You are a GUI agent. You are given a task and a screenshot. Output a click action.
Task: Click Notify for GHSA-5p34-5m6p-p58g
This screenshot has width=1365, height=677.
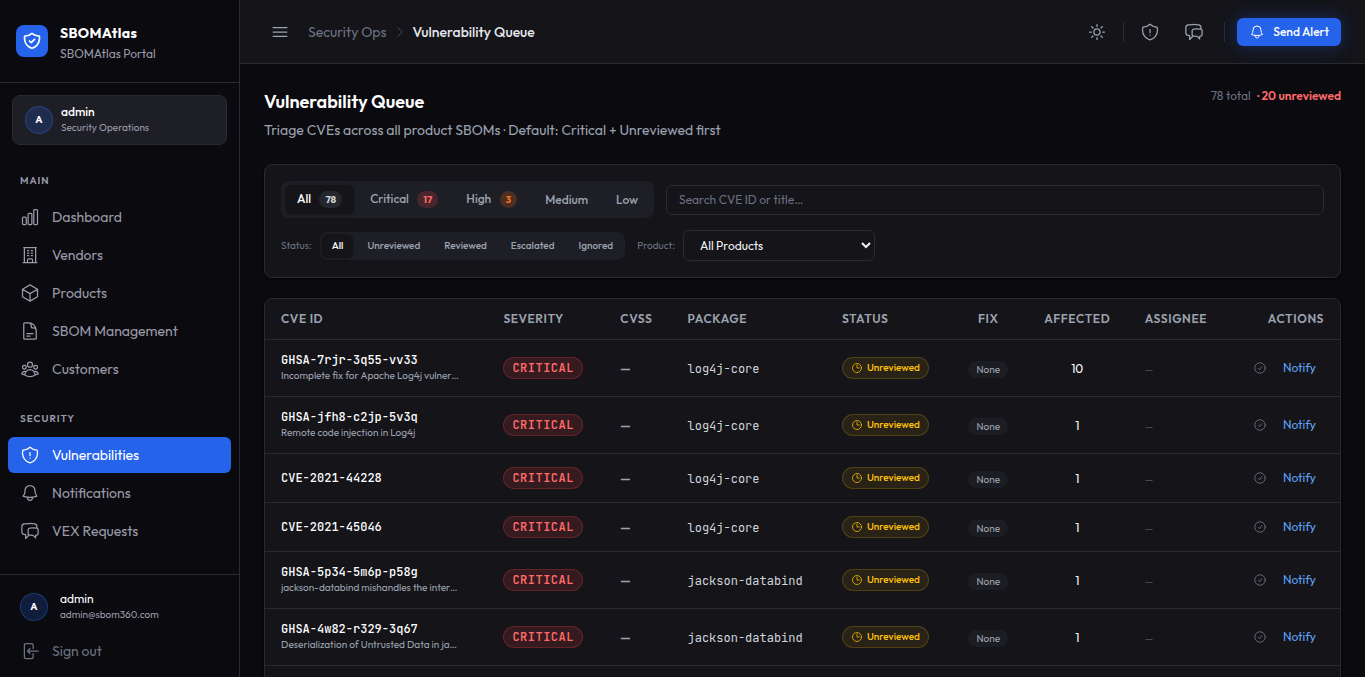pos(1299,580)
